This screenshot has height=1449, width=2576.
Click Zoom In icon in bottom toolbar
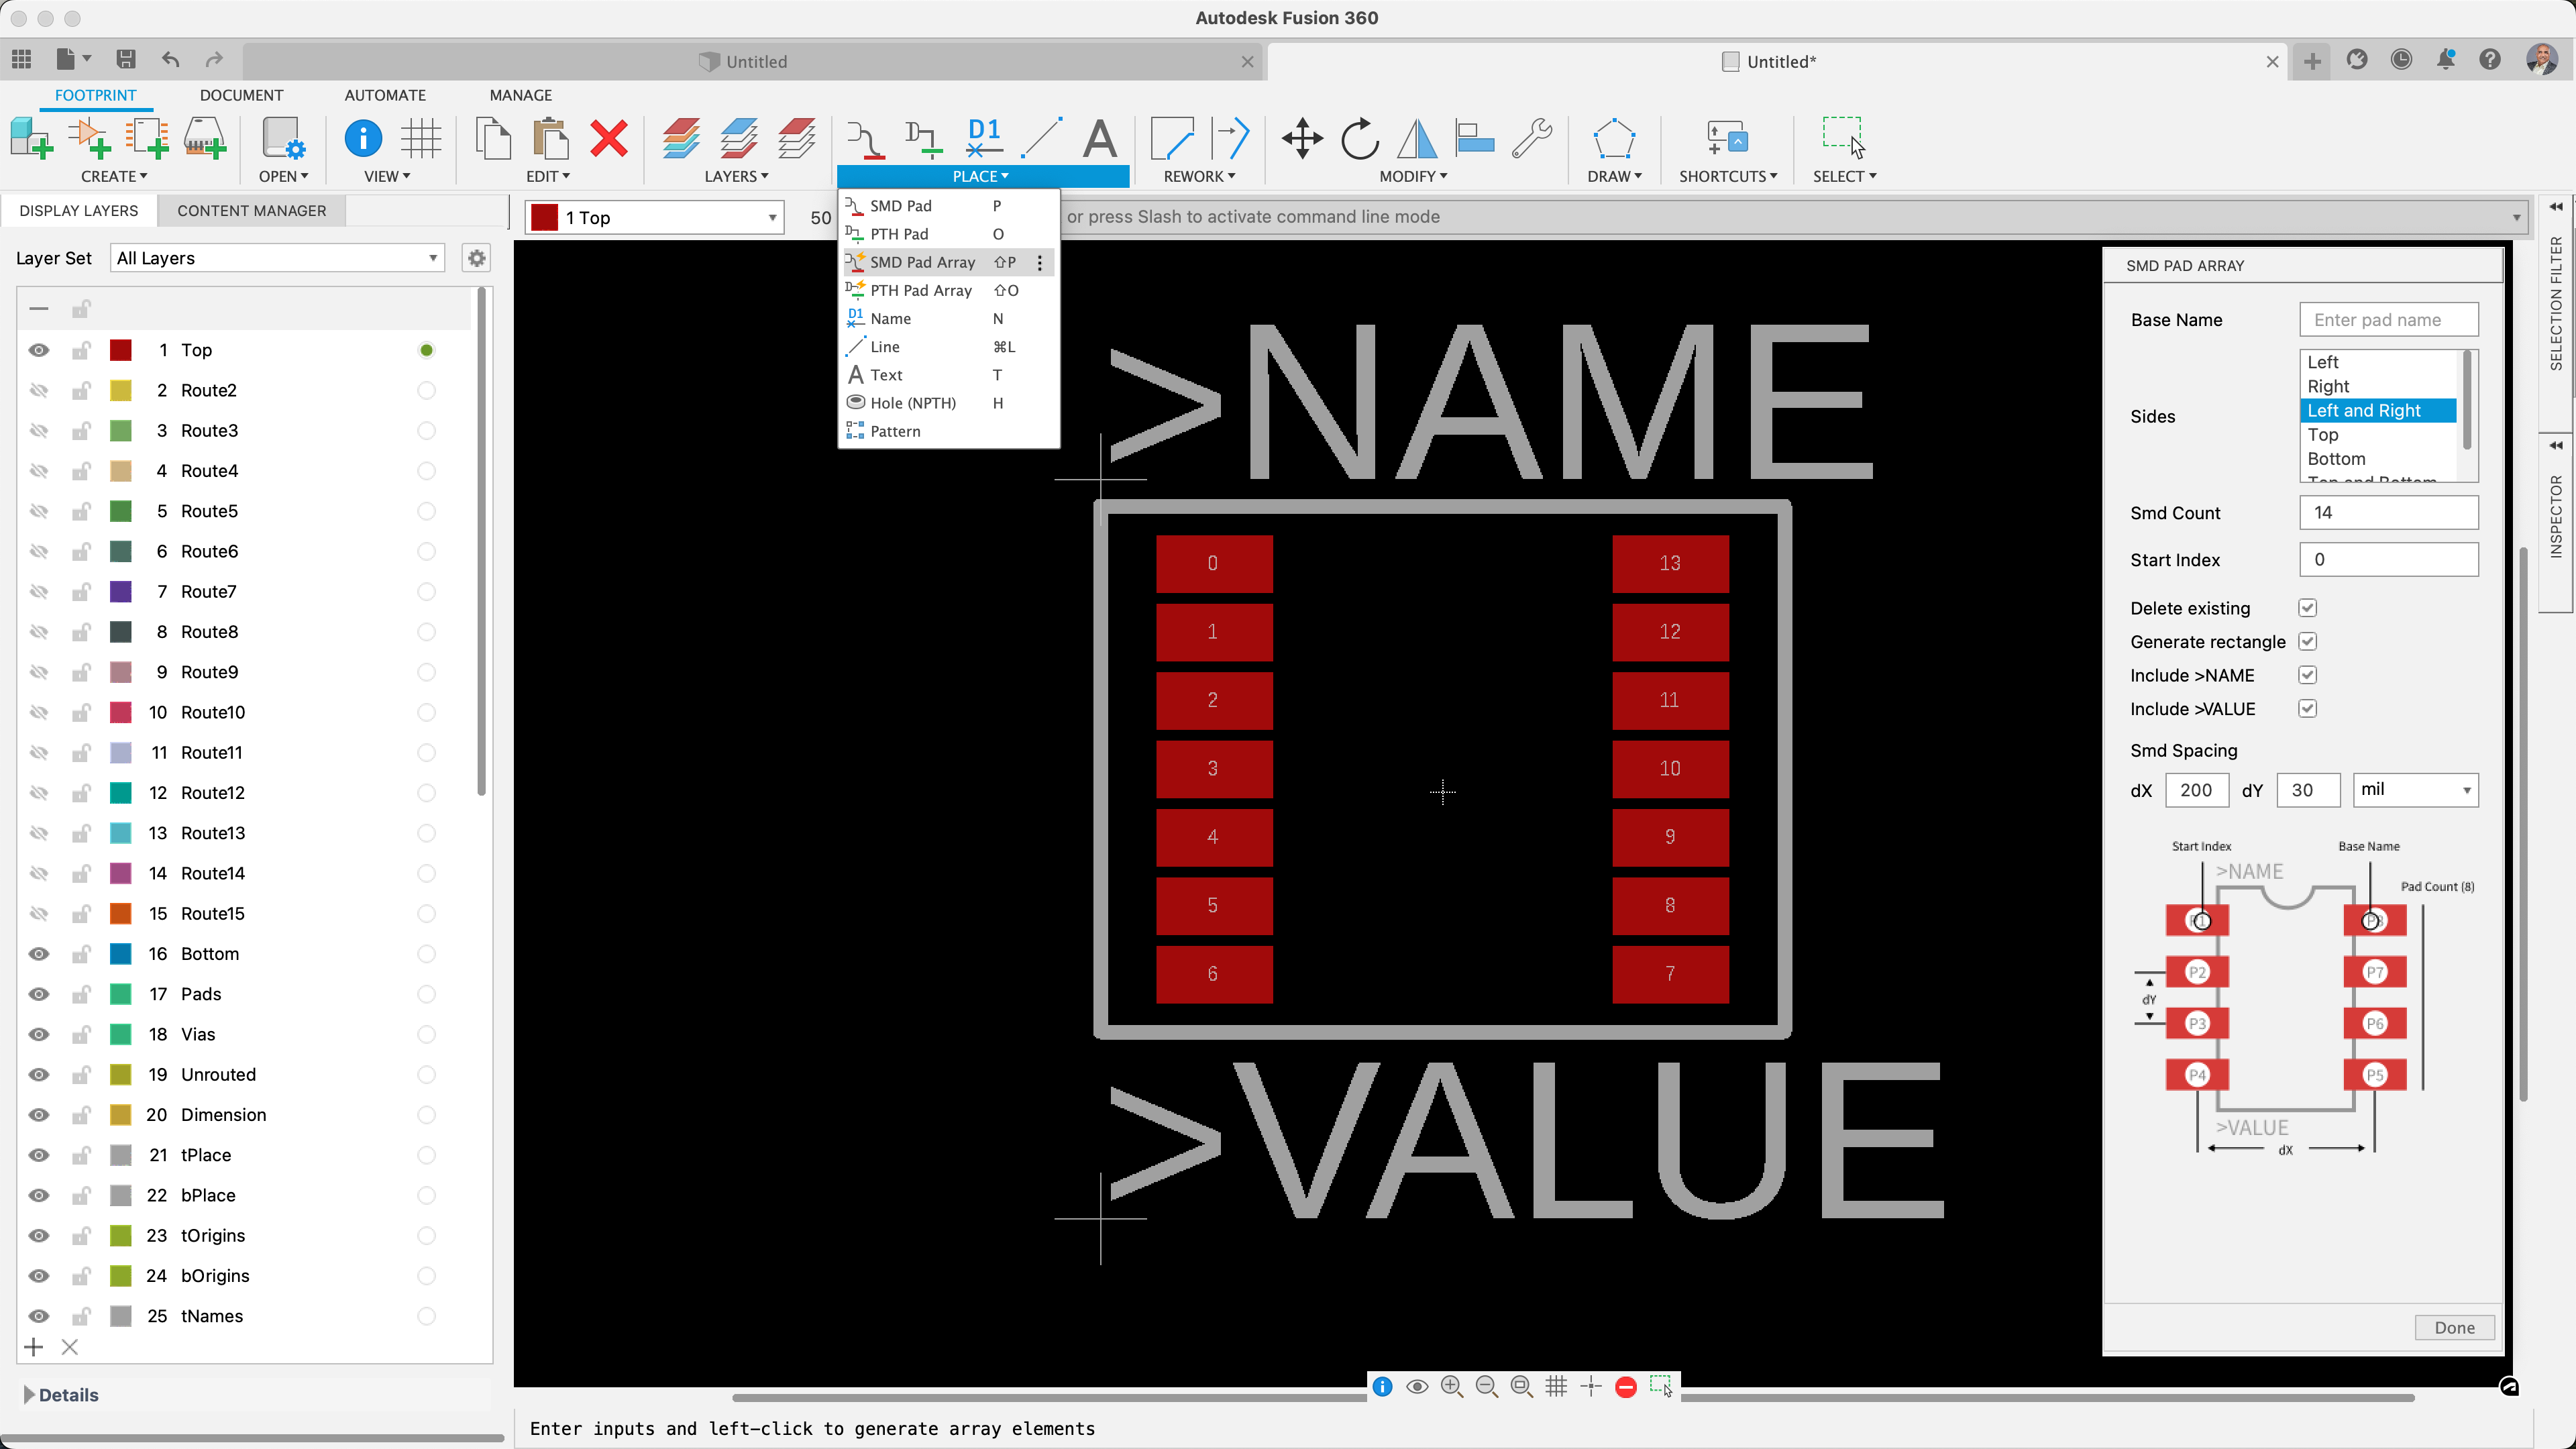point(1451,1386)
